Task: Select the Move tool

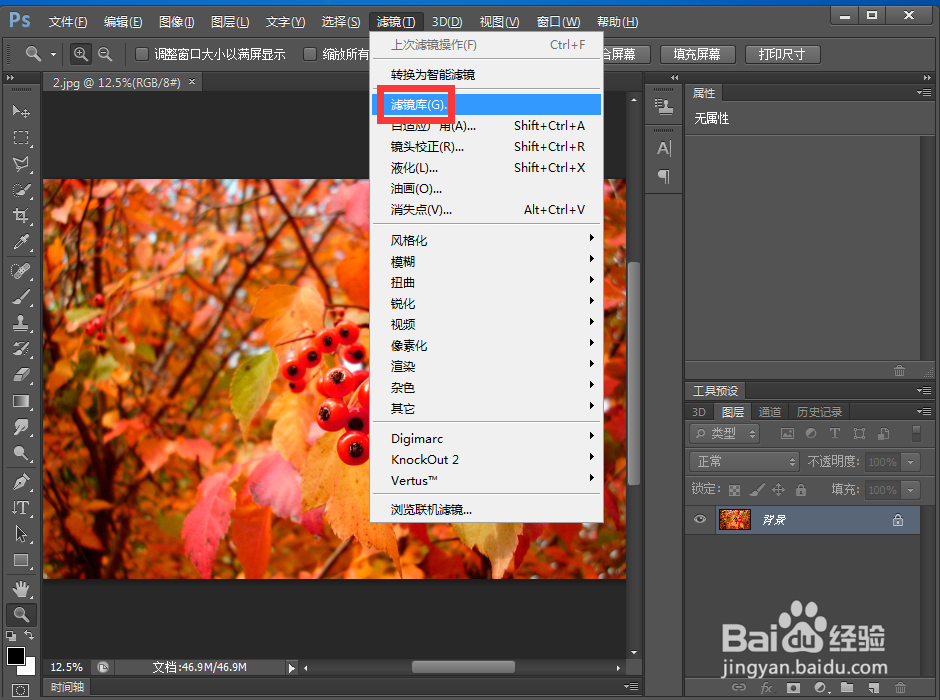Action: pyautogui.click(x=21, y=111)
